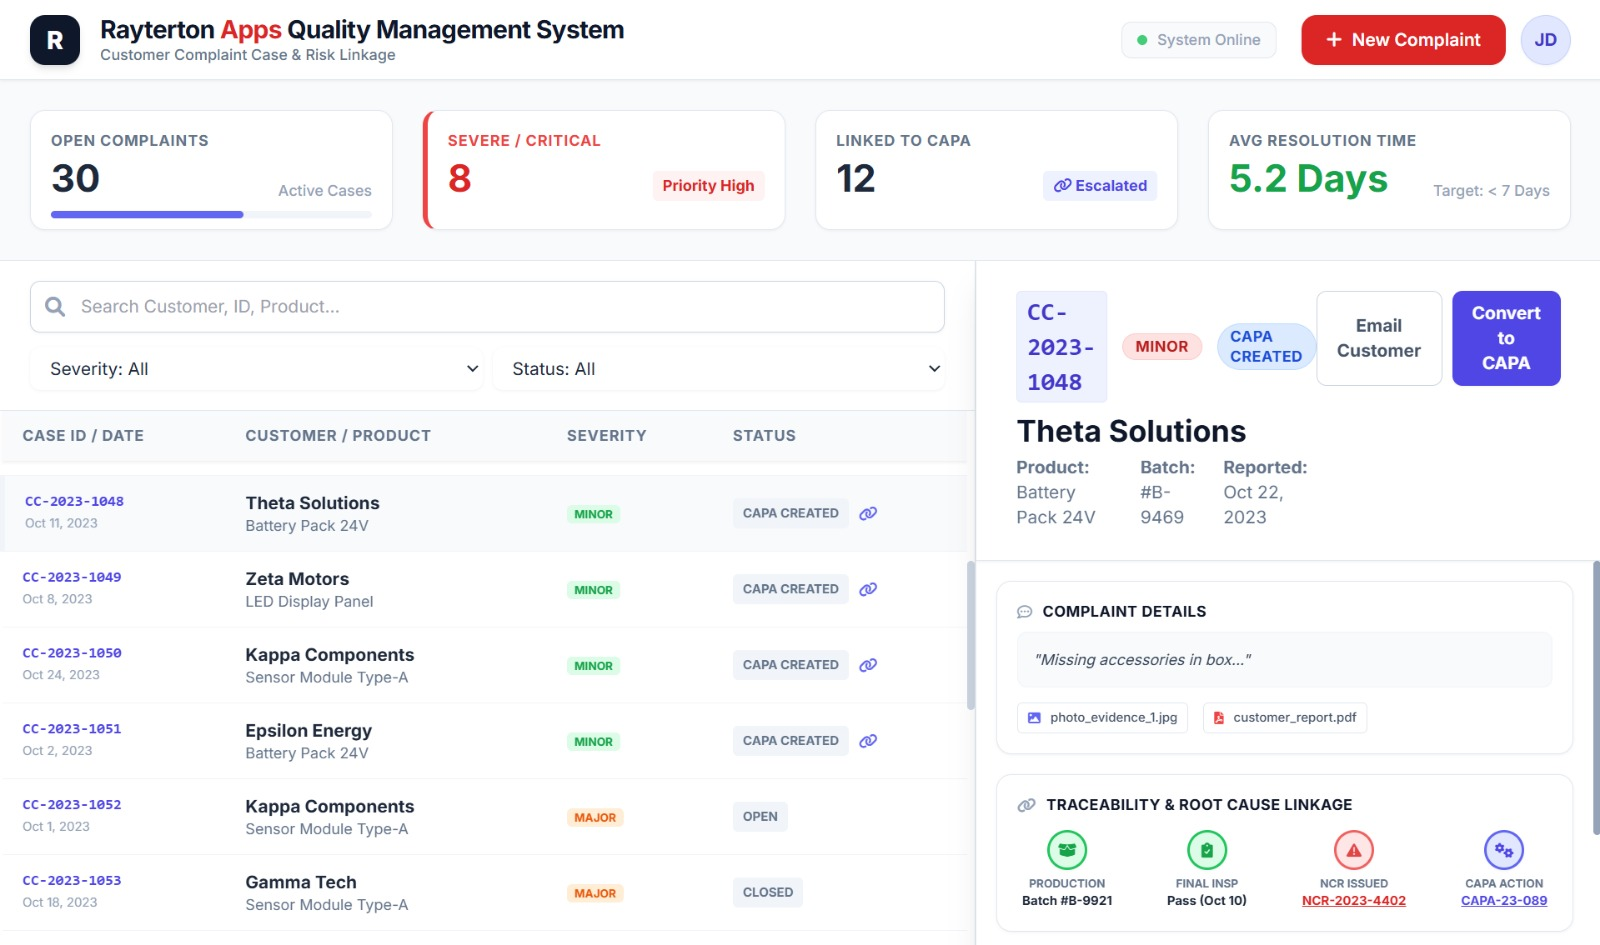Click the search magnifier icon in the search bar

[x=55, y=306]
